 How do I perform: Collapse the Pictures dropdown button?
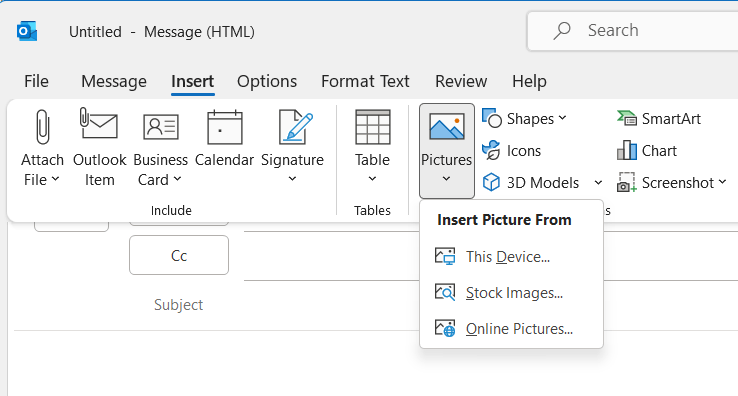point(446,151)
